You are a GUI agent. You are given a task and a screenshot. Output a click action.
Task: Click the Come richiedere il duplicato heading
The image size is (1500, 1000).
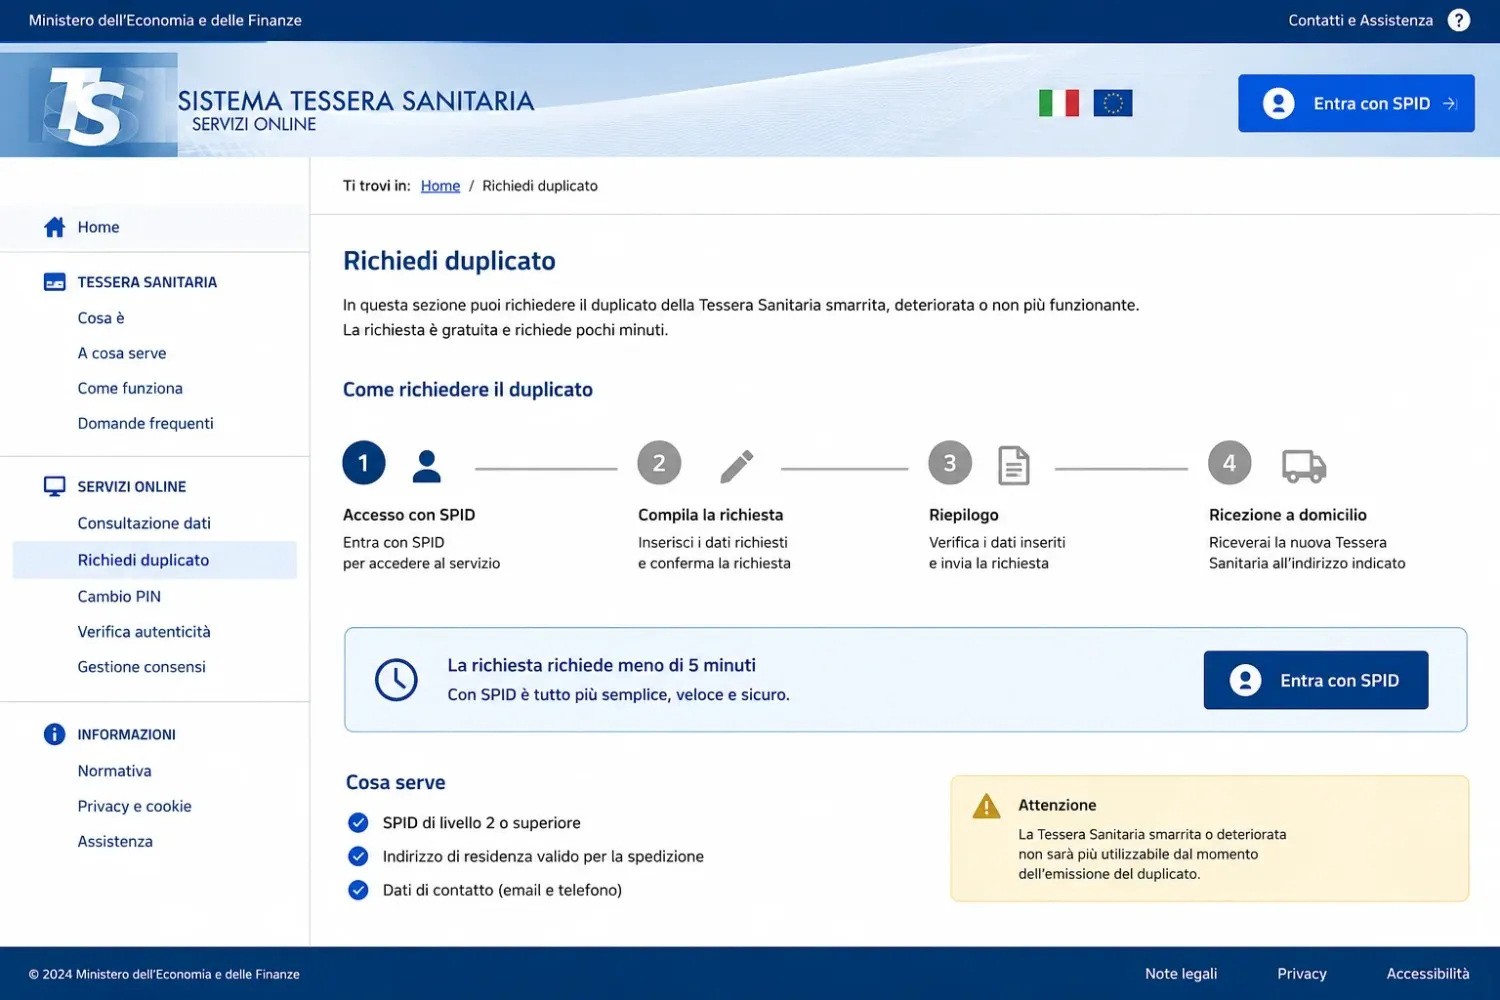point(468,390)
